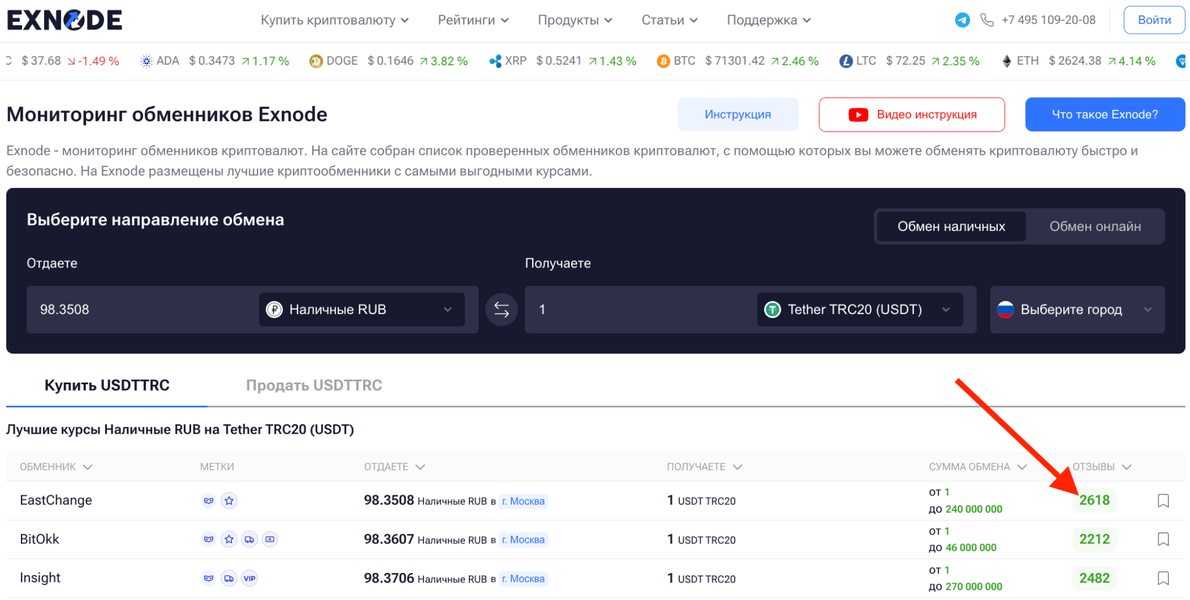The image size is (1190, 600).
Task: Click the EXNODE logo
Action: tap(65, 20)
